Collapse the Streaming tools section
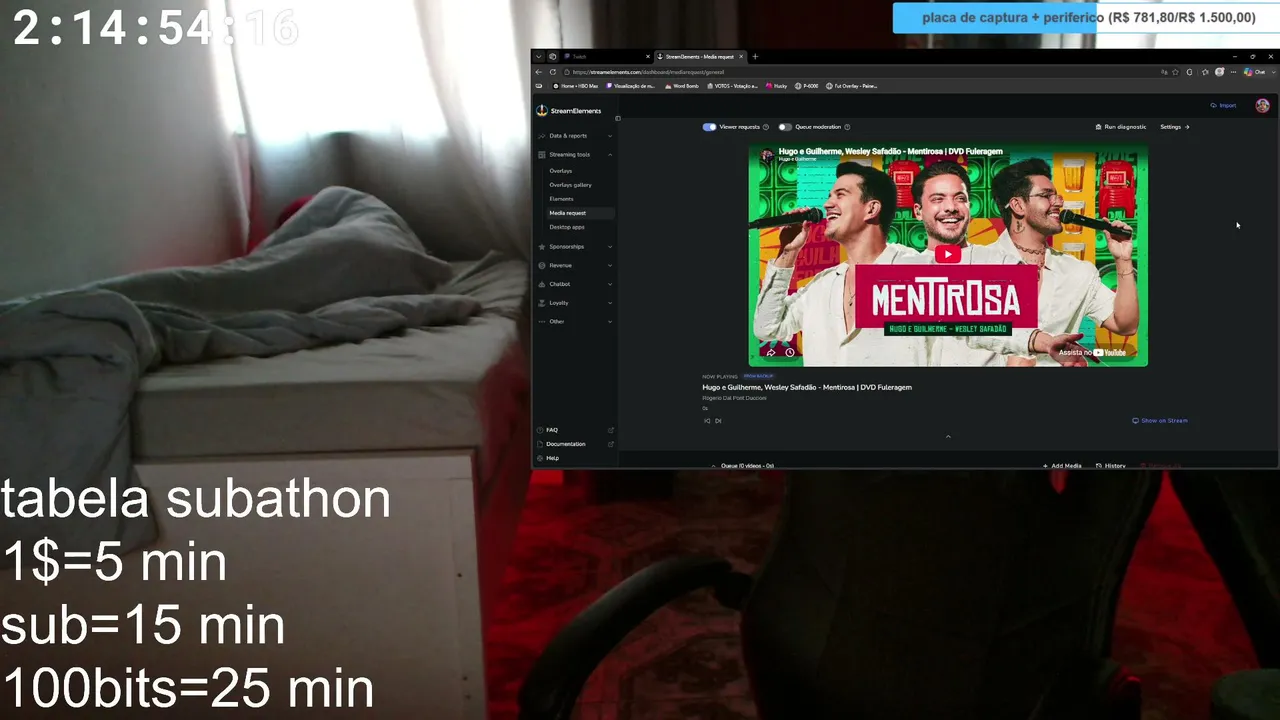 [x=574, y=155]
